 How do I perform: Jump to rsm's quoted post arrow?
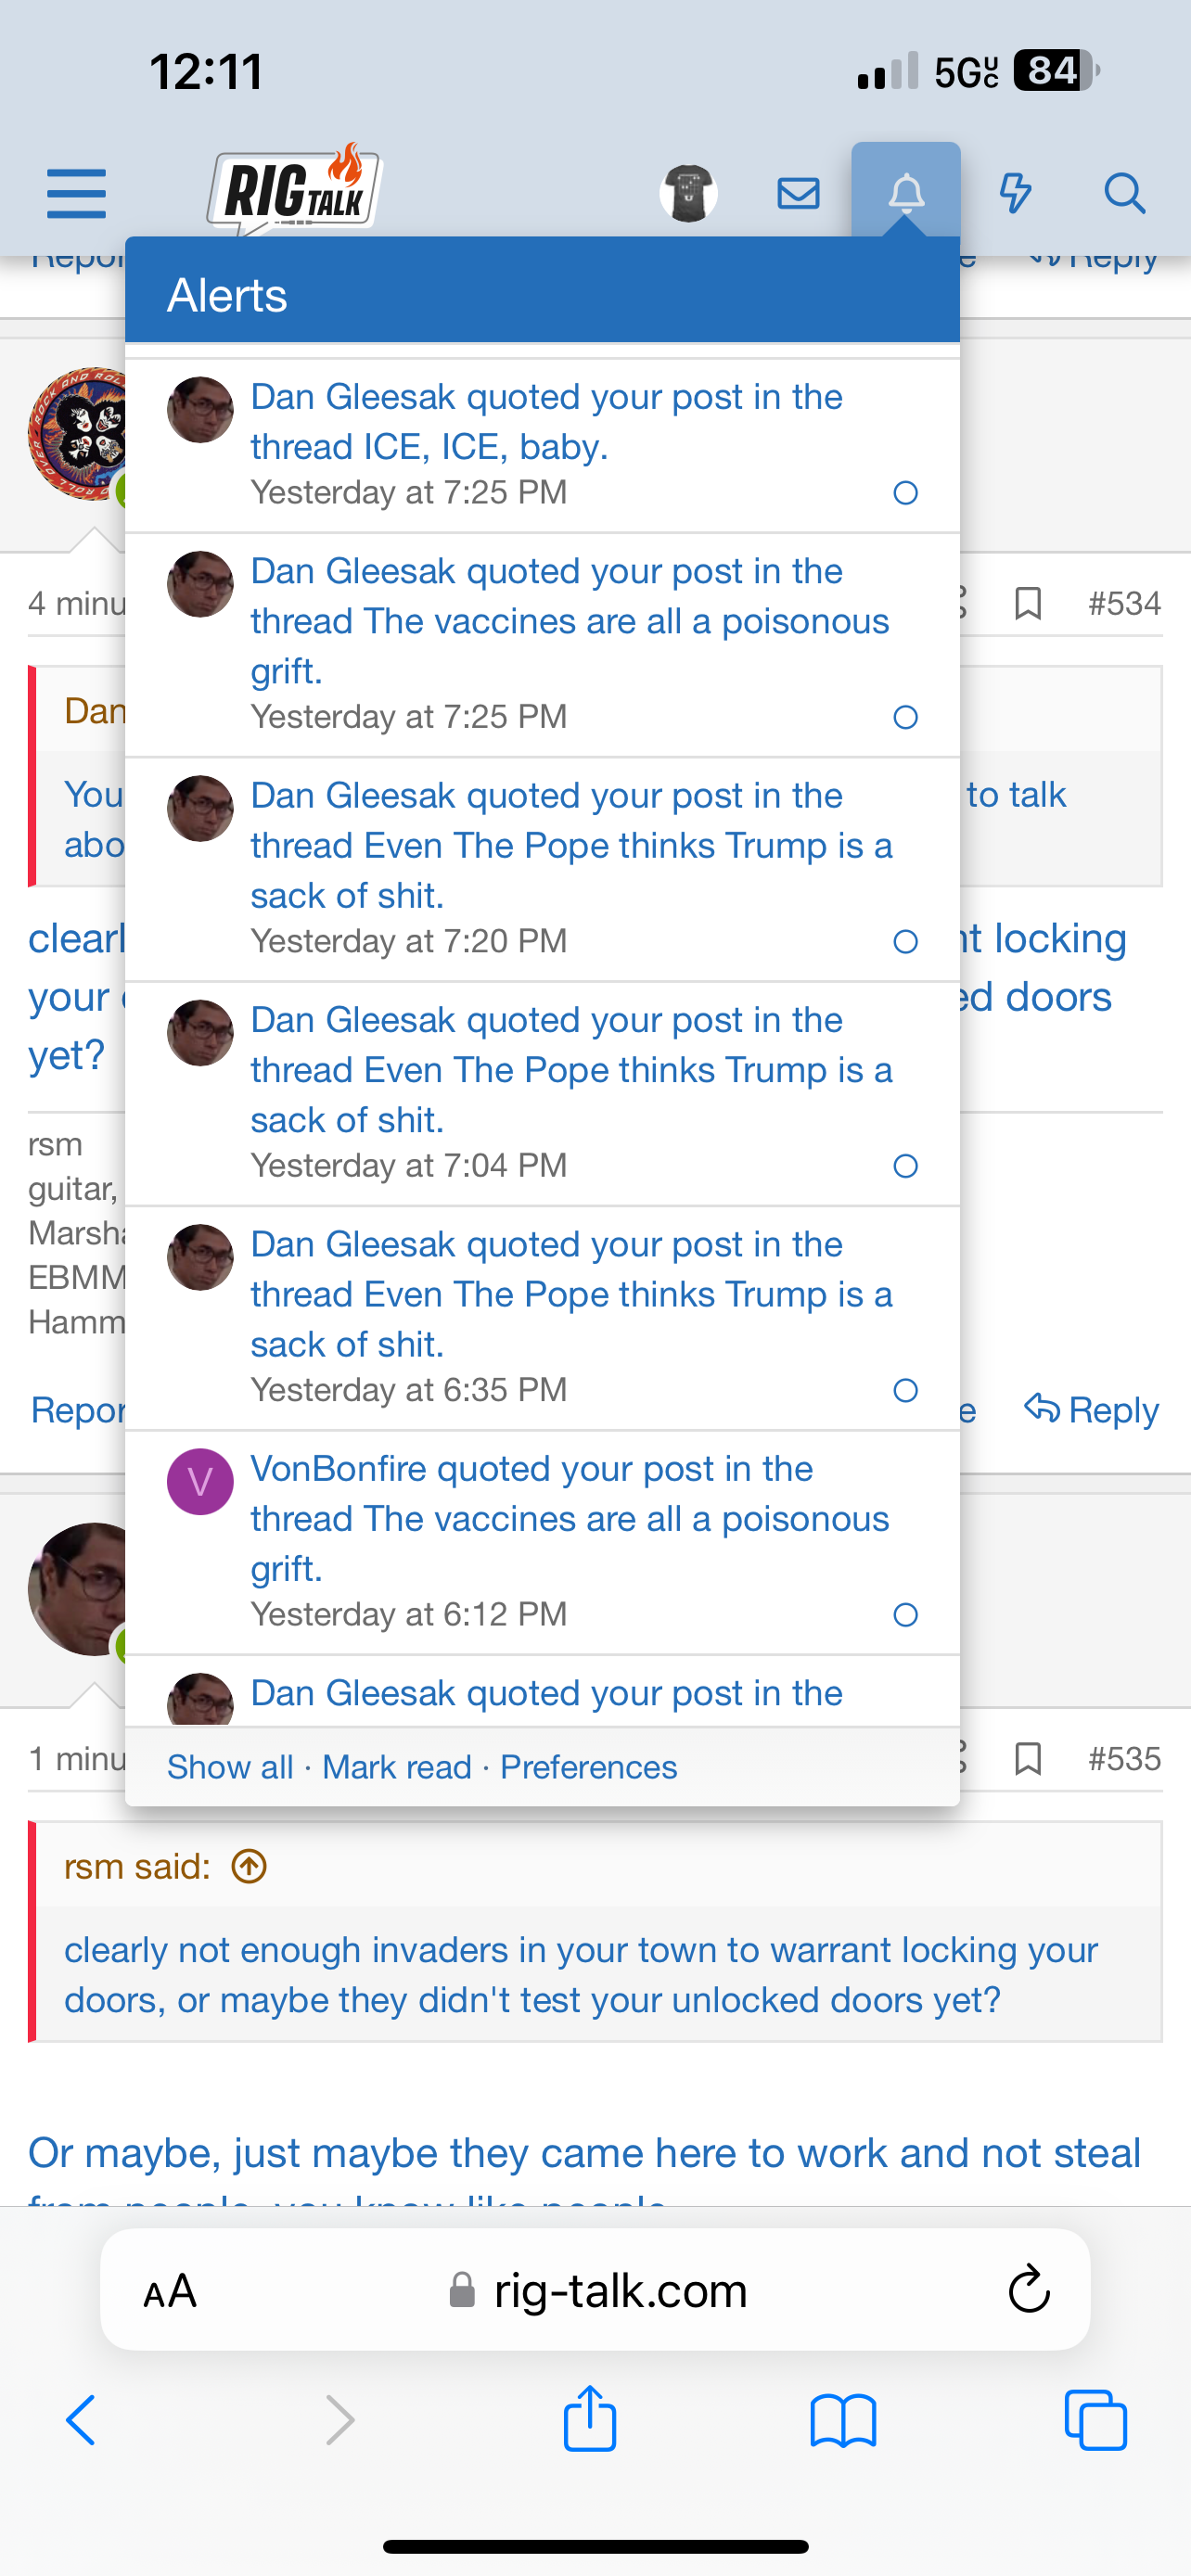[x=249, y=1867]
